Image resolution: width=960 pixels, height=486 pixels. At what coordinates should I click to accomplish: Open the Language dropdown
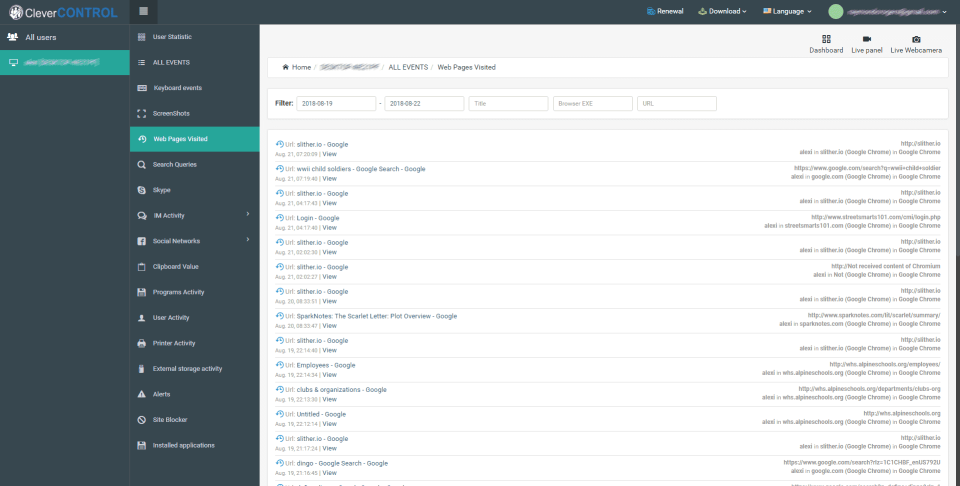[x=787, y=11]
